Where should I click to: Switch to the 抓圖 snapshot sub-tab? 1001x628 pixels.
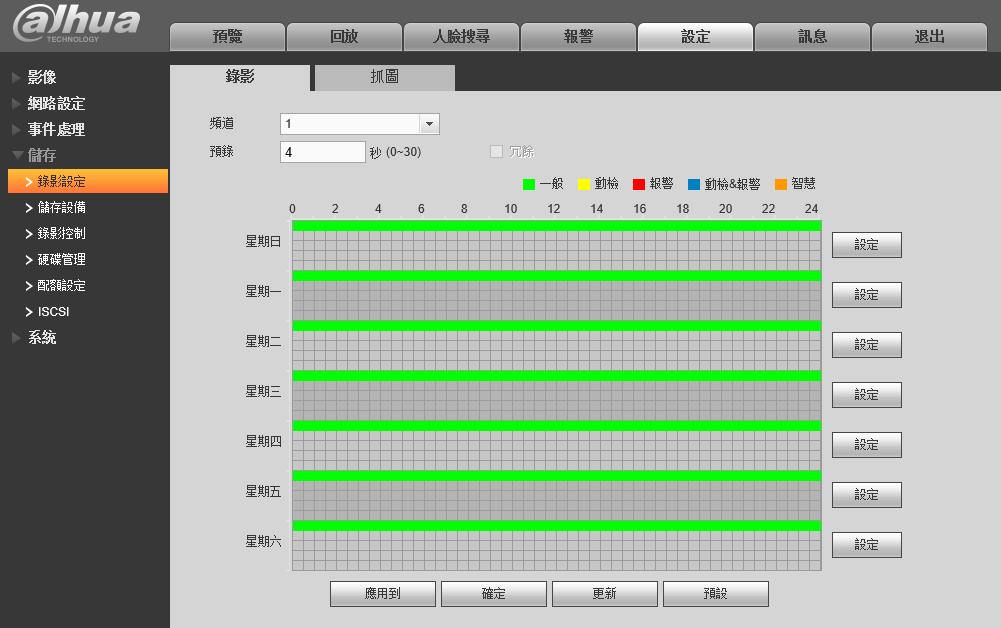coord(385,77)
